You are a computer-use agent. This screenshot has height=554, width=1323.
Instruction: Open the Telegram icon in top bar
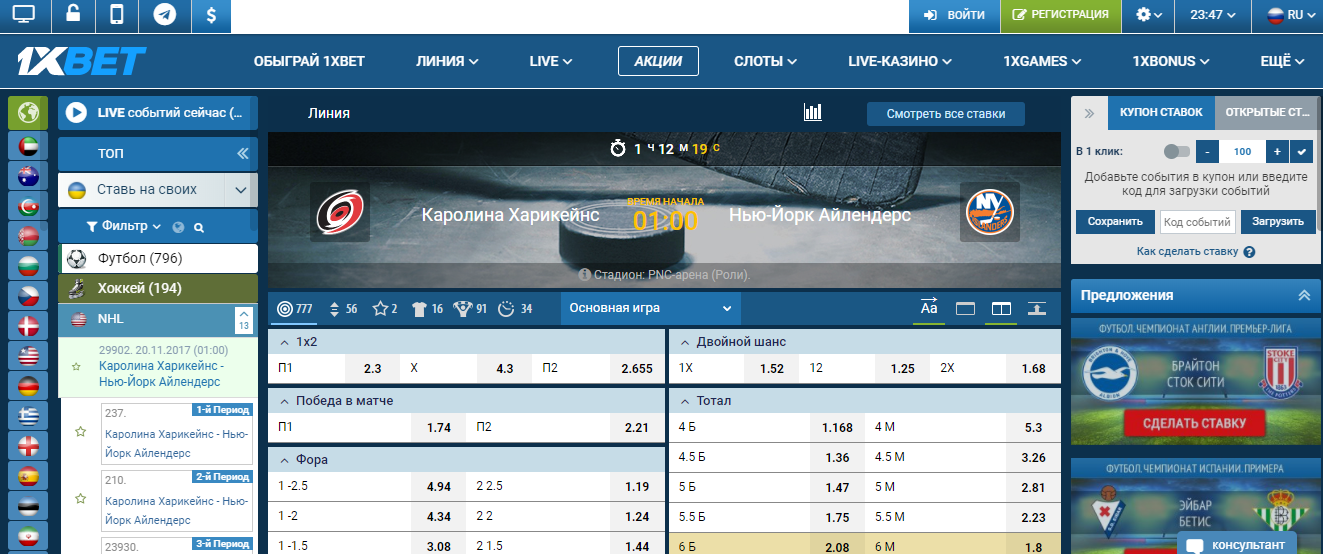164,15
